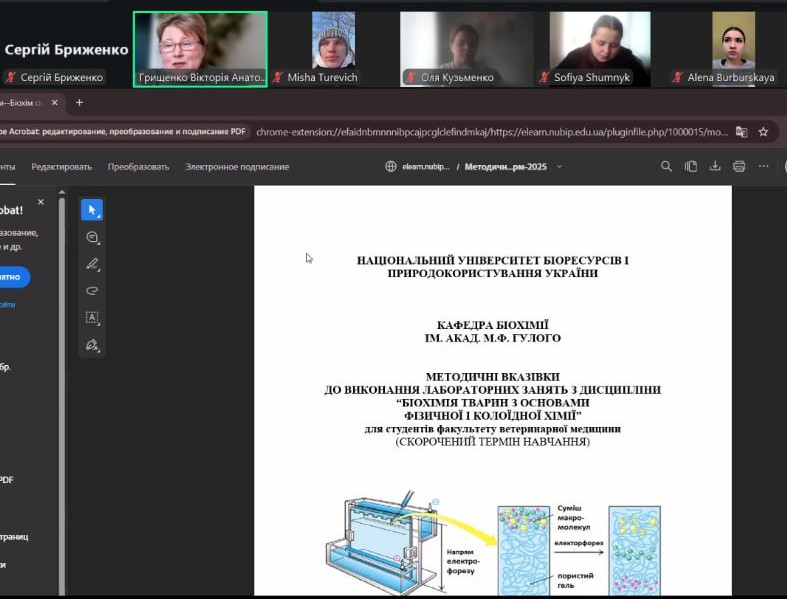
Task: Click muted mic icon of Сергій Бриженко
Action: click(x=11, y=77)
